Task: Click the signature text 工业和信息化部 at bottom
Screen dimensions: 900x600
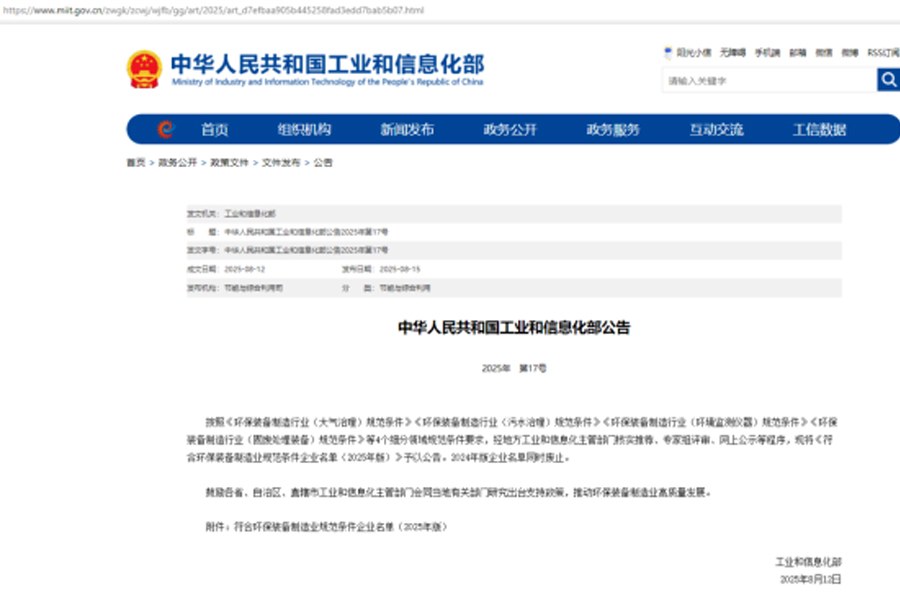Action: coord(809,562)
